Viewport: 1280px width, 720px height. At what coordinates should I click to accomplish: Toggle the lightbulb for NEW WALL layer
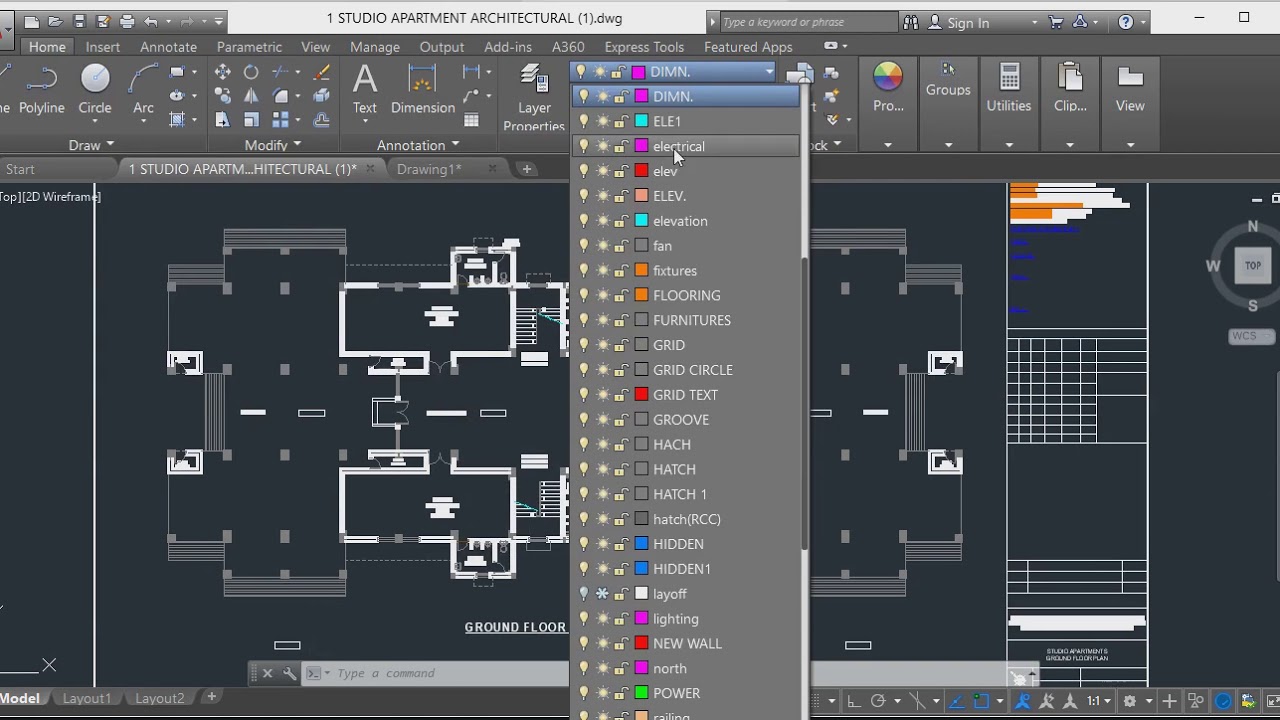click(584, 644)
